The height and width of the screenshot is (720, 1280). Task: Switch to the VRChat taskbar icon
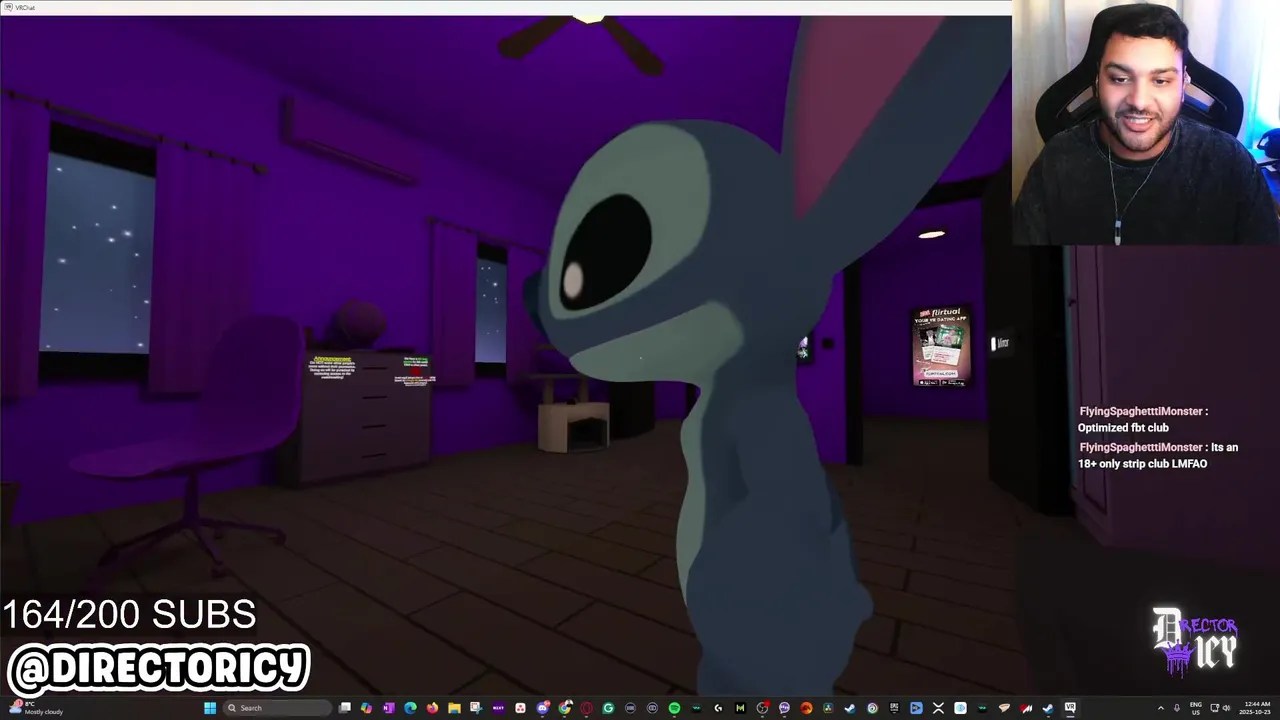pos(1070,708)
